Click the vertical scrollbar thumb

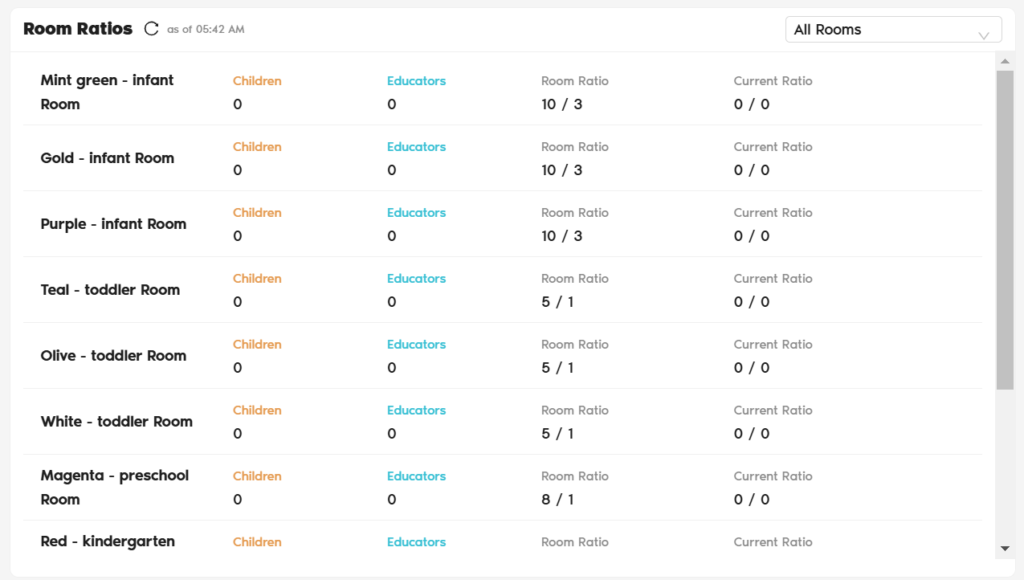1005,230
